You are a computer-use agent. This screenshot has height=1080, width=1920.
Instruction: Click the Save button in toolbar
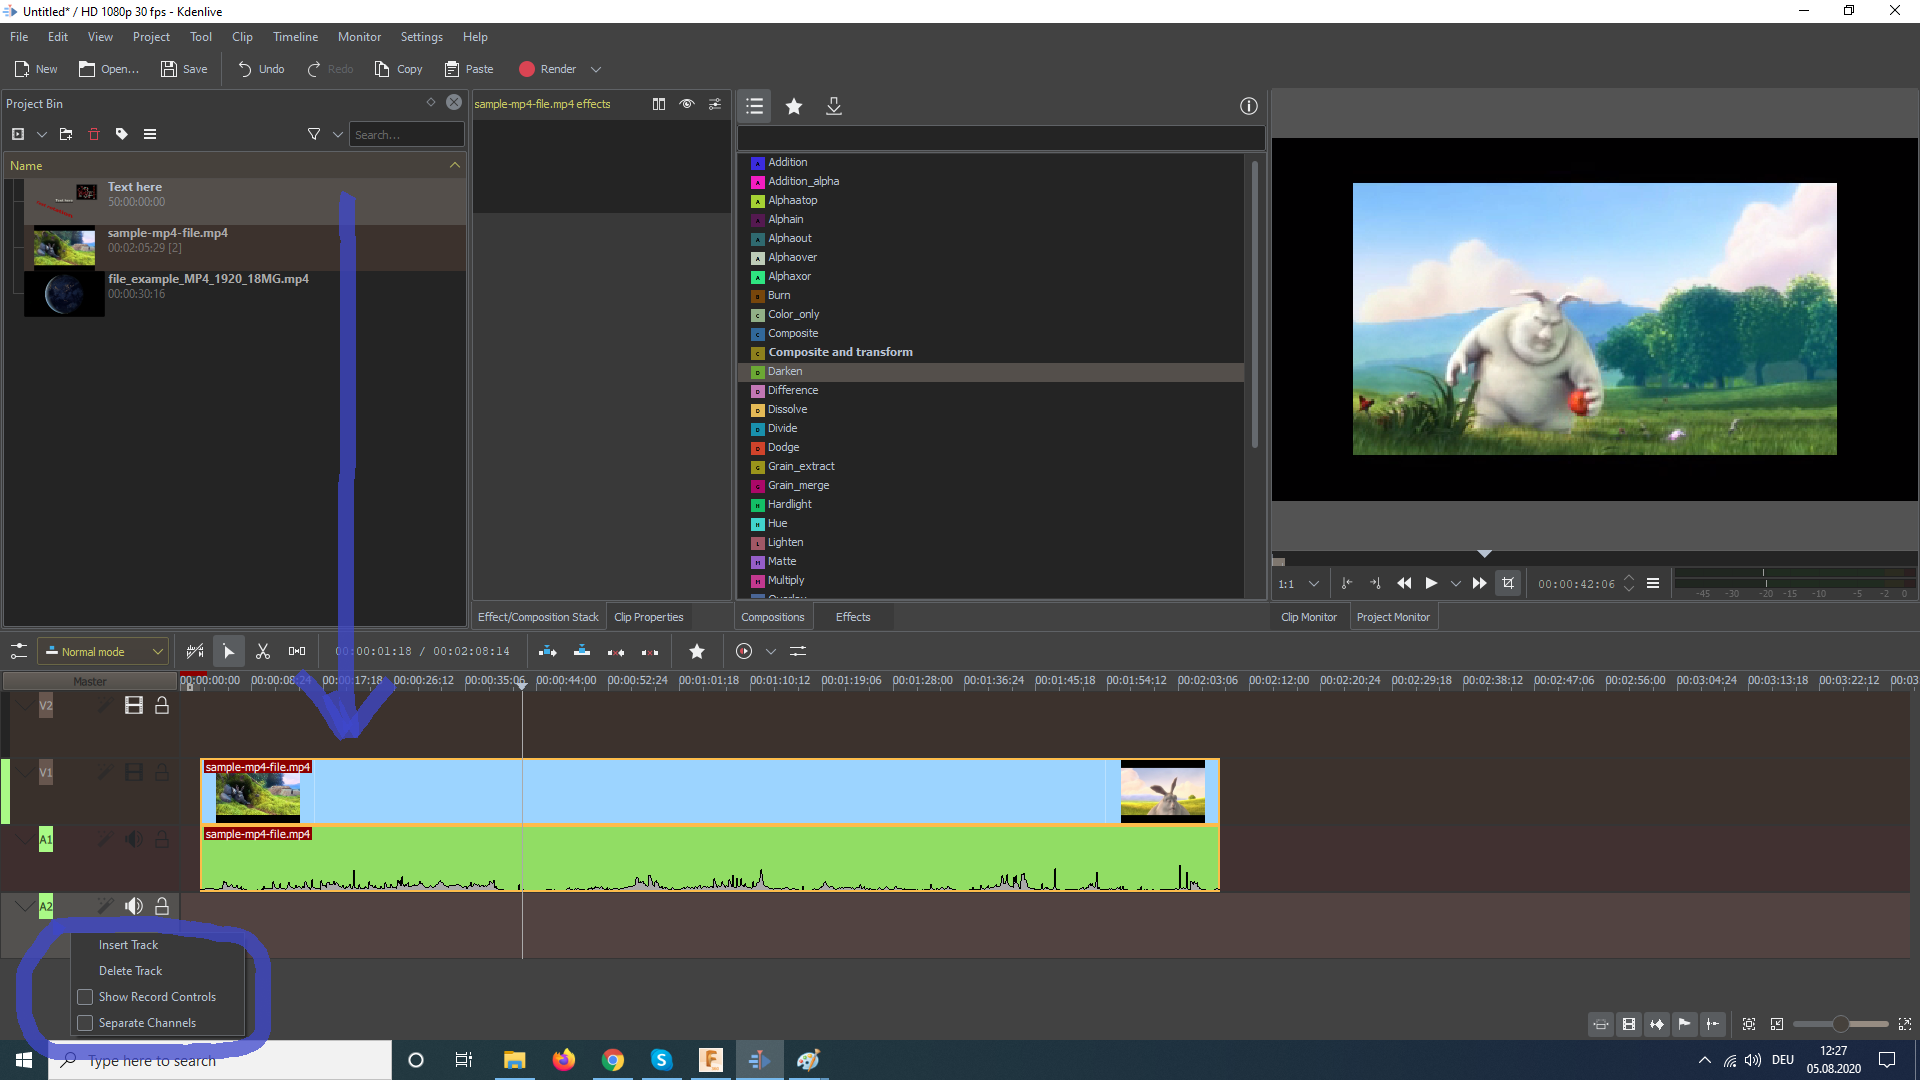(184, 69)
